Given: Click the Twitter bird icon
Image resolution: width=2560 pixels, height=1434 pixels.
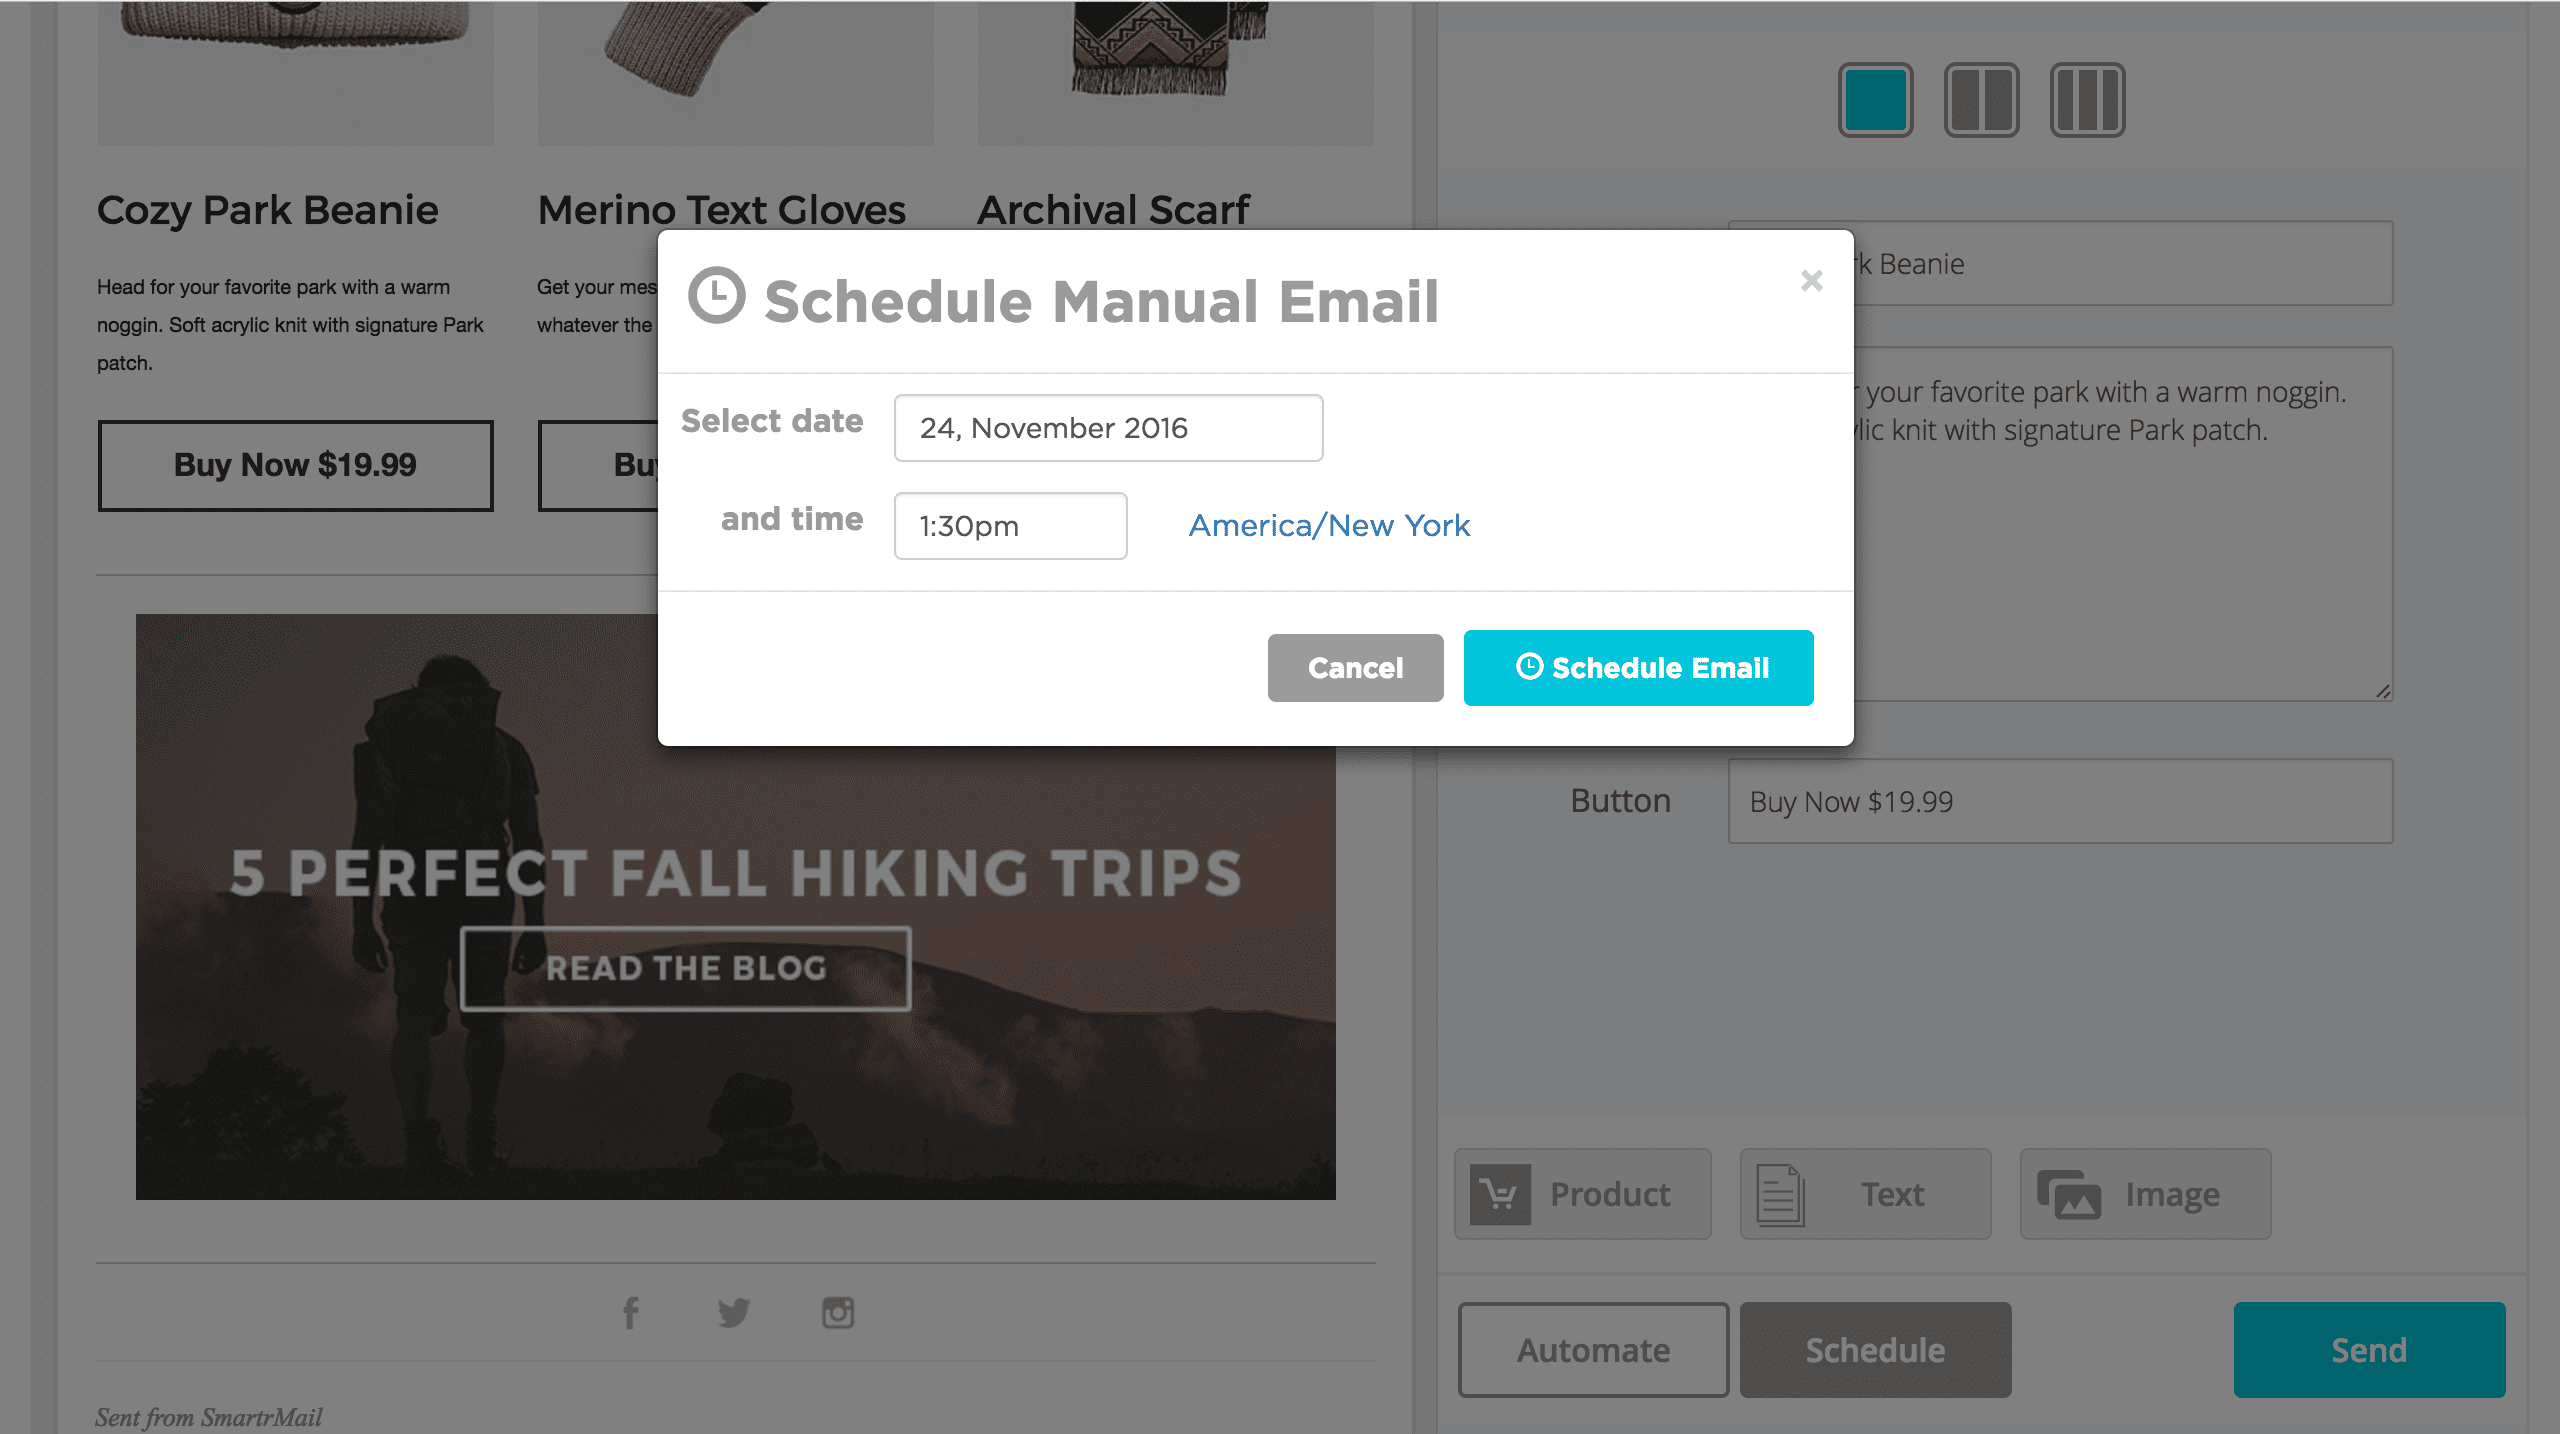Looking at the screenshot, I should (x=734, y=1312).
